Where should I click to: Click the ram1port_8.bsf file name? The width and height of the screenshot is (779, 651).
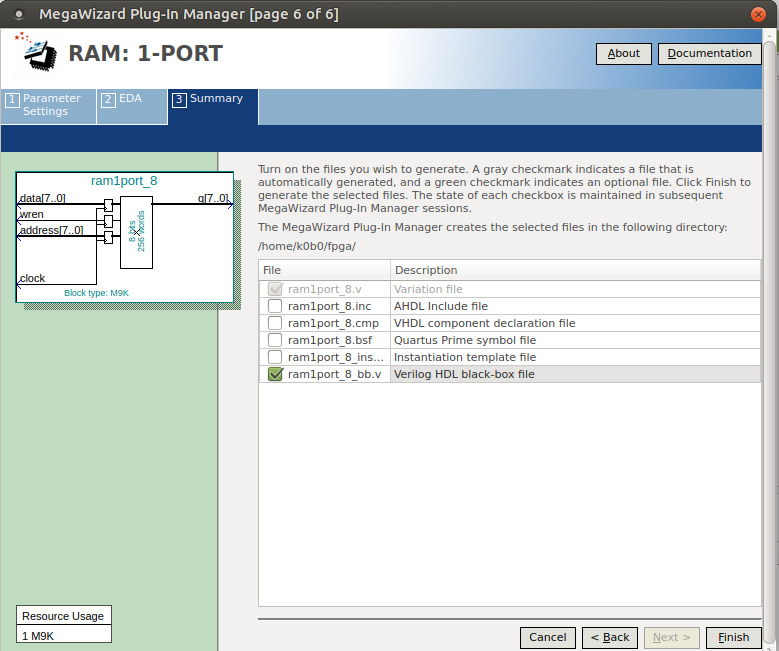(330, 340)
